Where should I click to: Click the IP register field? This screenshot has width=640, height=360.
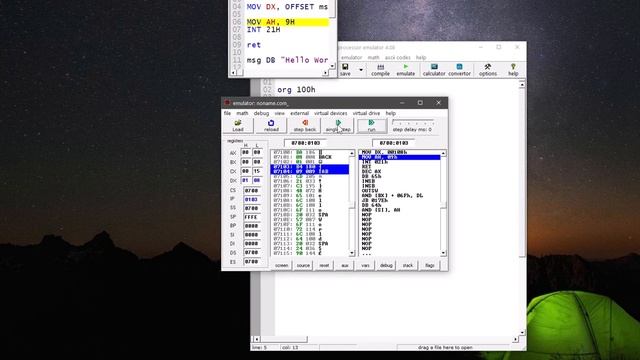pos(251,199)
